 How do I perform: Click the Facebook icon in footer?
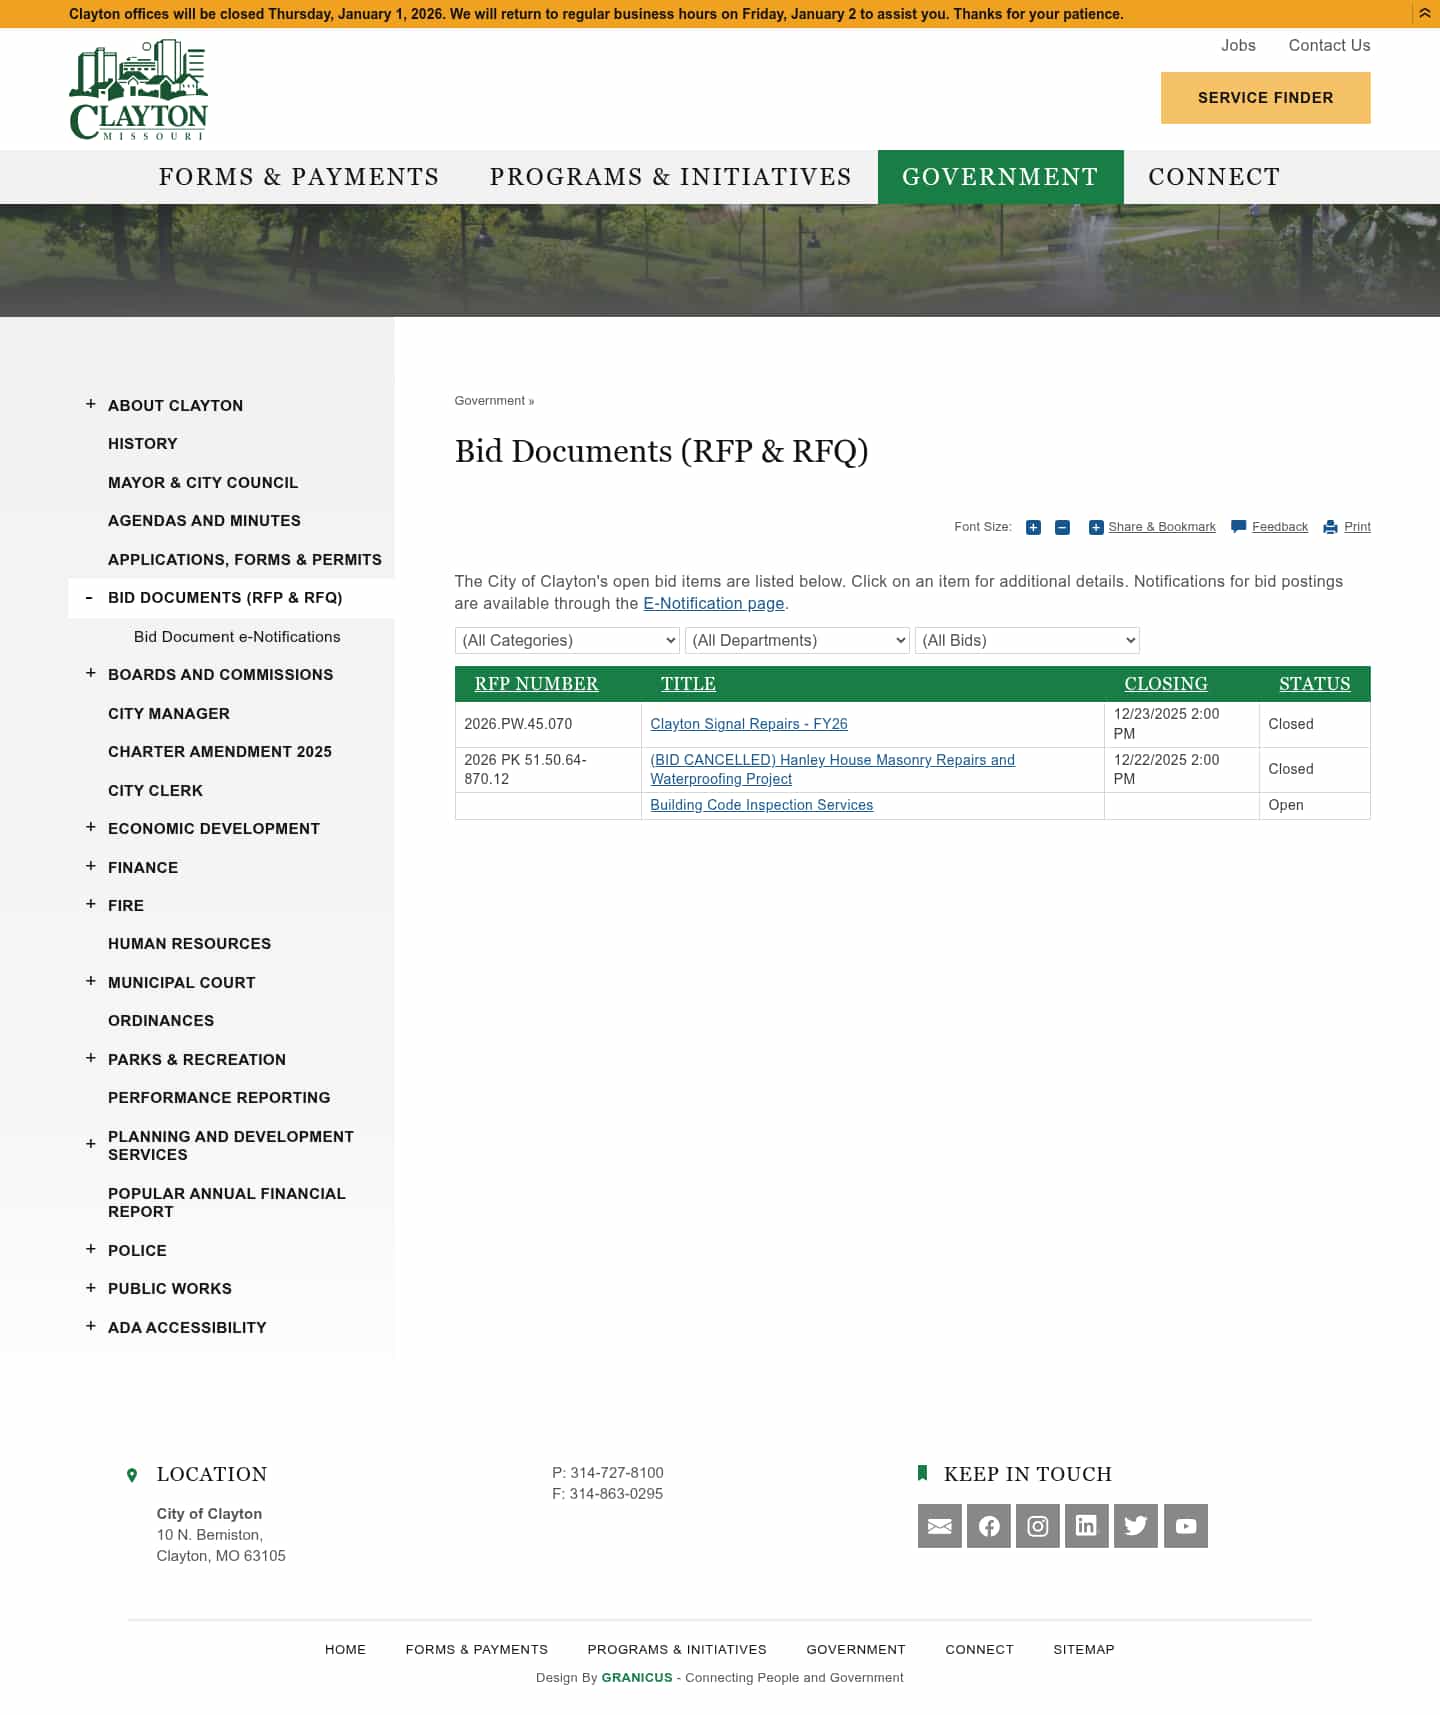(988, 1526)
